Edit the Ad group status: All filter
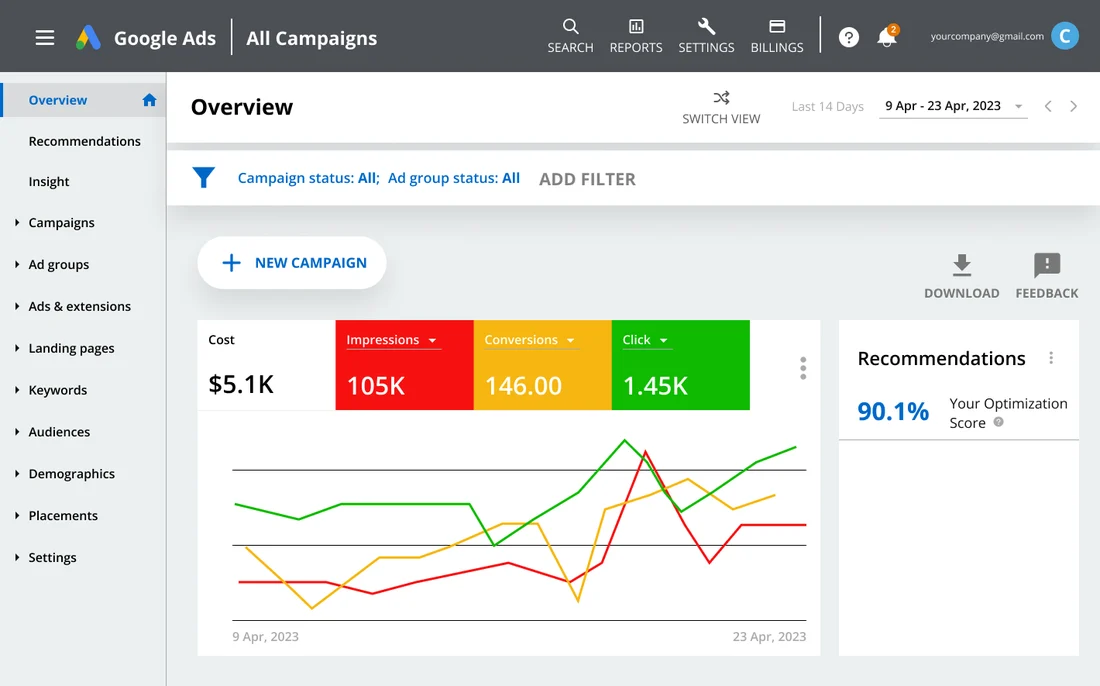Screen dimensions: 1100x686 454,178
